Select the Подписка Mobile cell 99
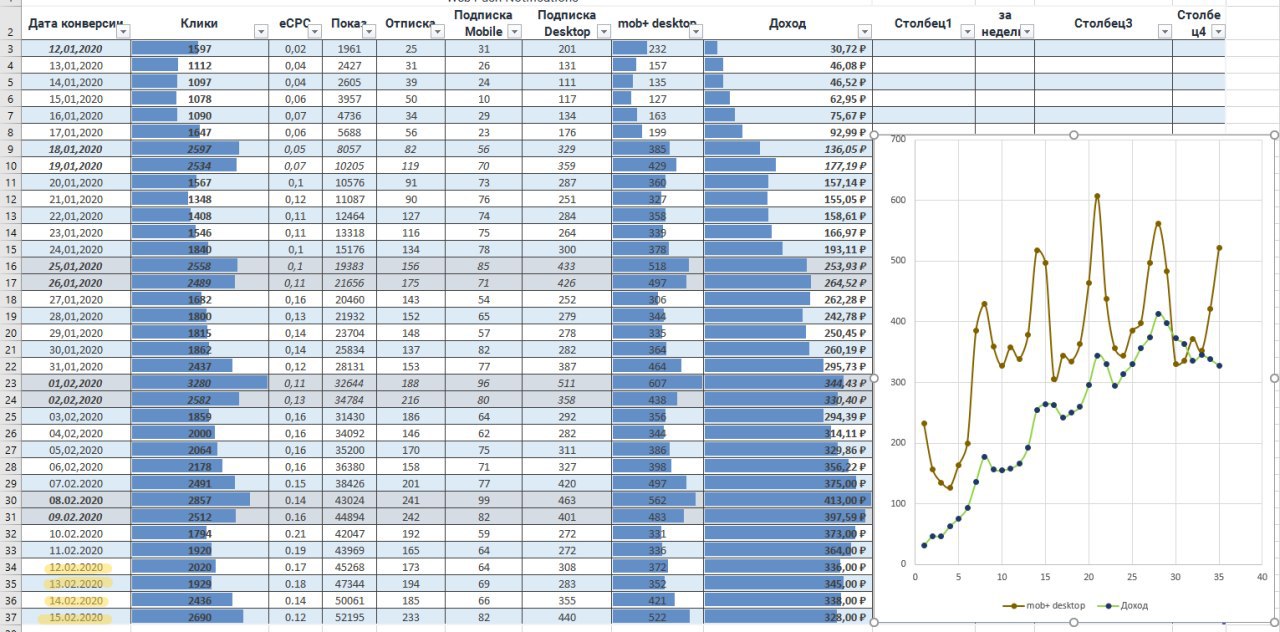The width and height of the screenshot is (1280, 632). (484, 500)
